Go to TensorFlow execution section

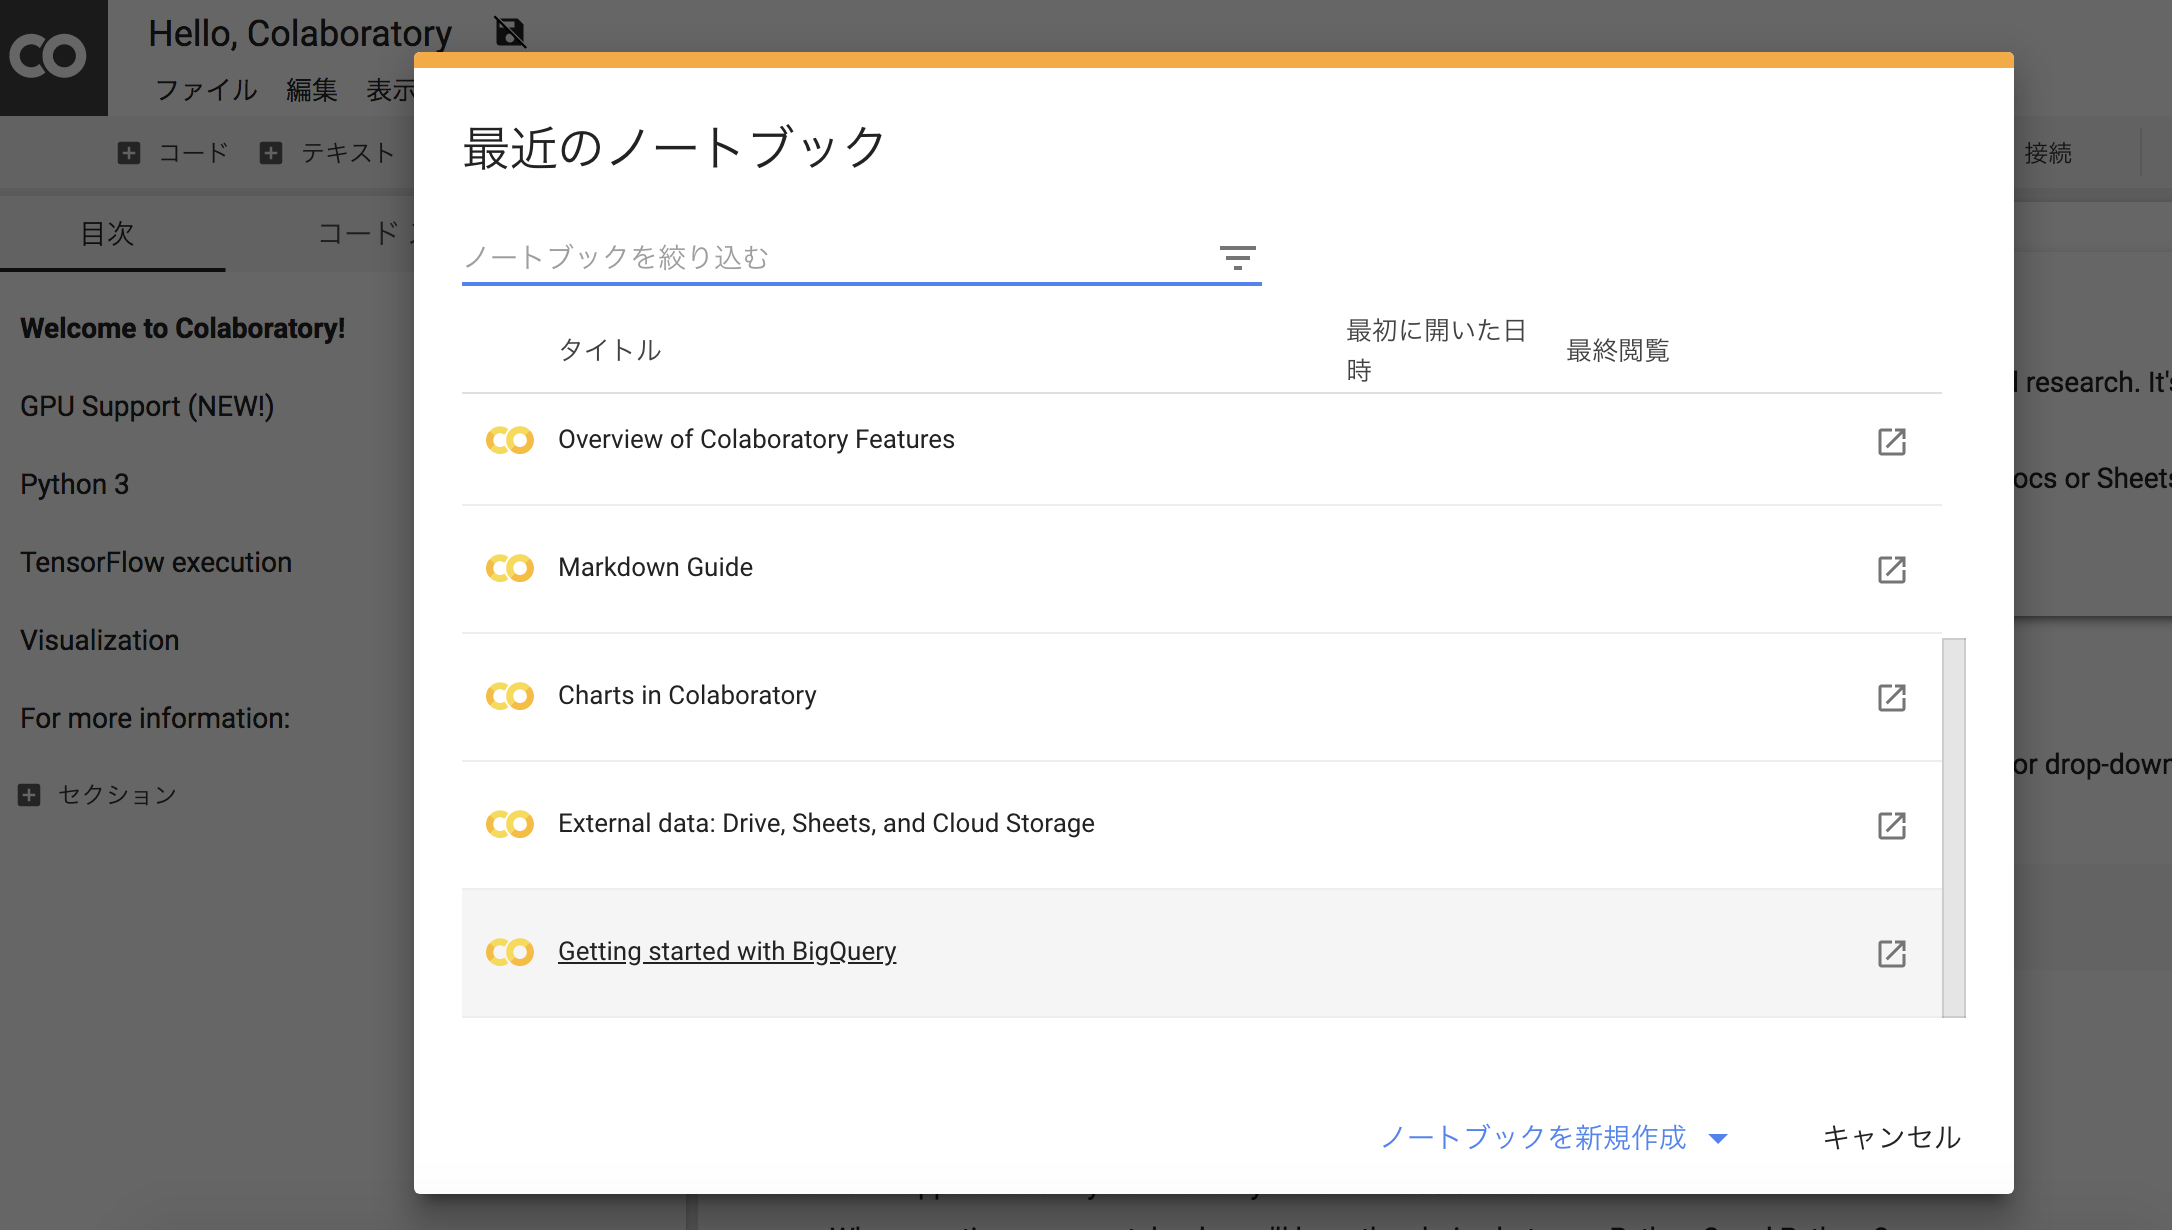click(156, 562)
